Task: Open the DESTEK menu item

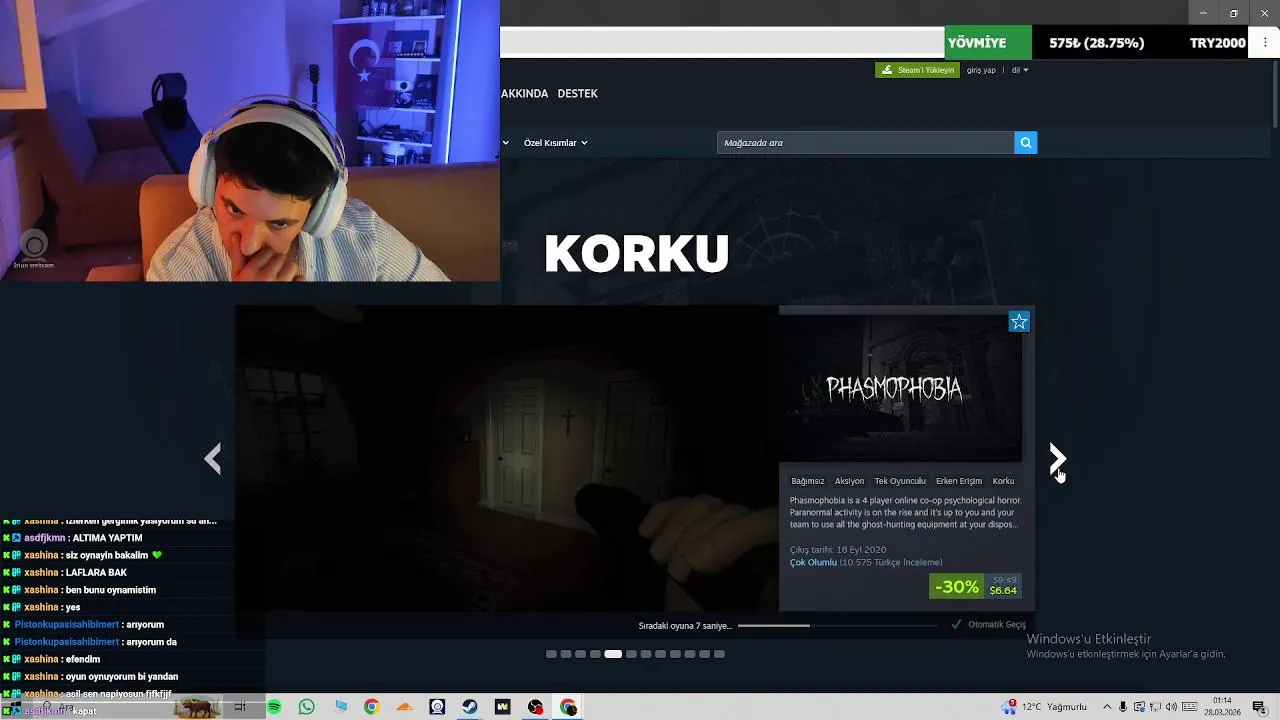Action: click(577, 93)
